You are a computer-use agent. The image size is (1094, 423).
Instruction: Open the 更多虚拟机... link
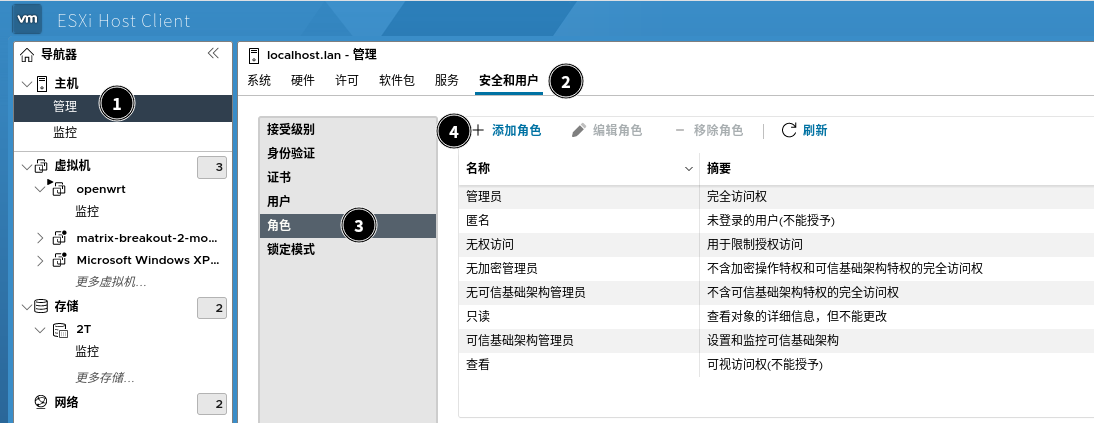point(111,282)
